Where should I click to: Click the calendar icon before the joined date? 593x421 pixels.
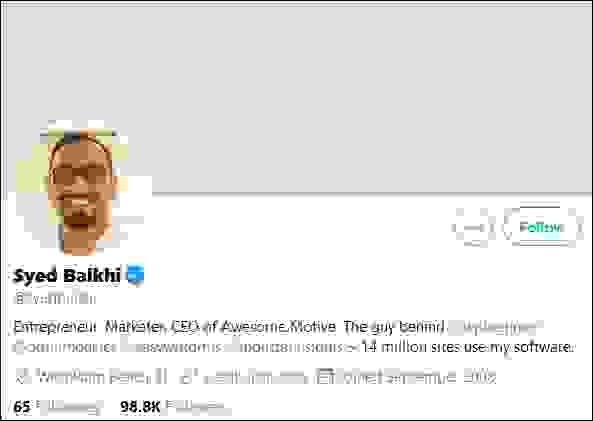pos(323,378)
